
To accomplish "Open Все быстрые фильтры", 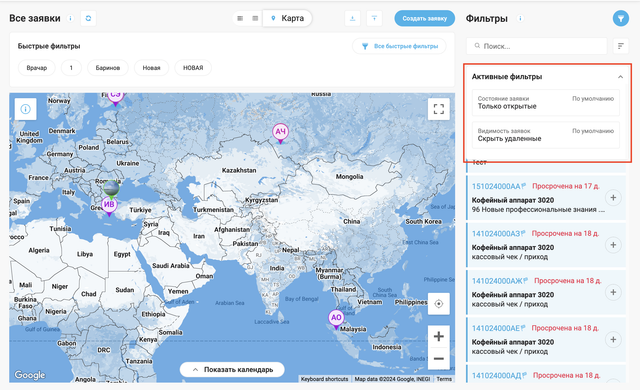I will (399, 46).
